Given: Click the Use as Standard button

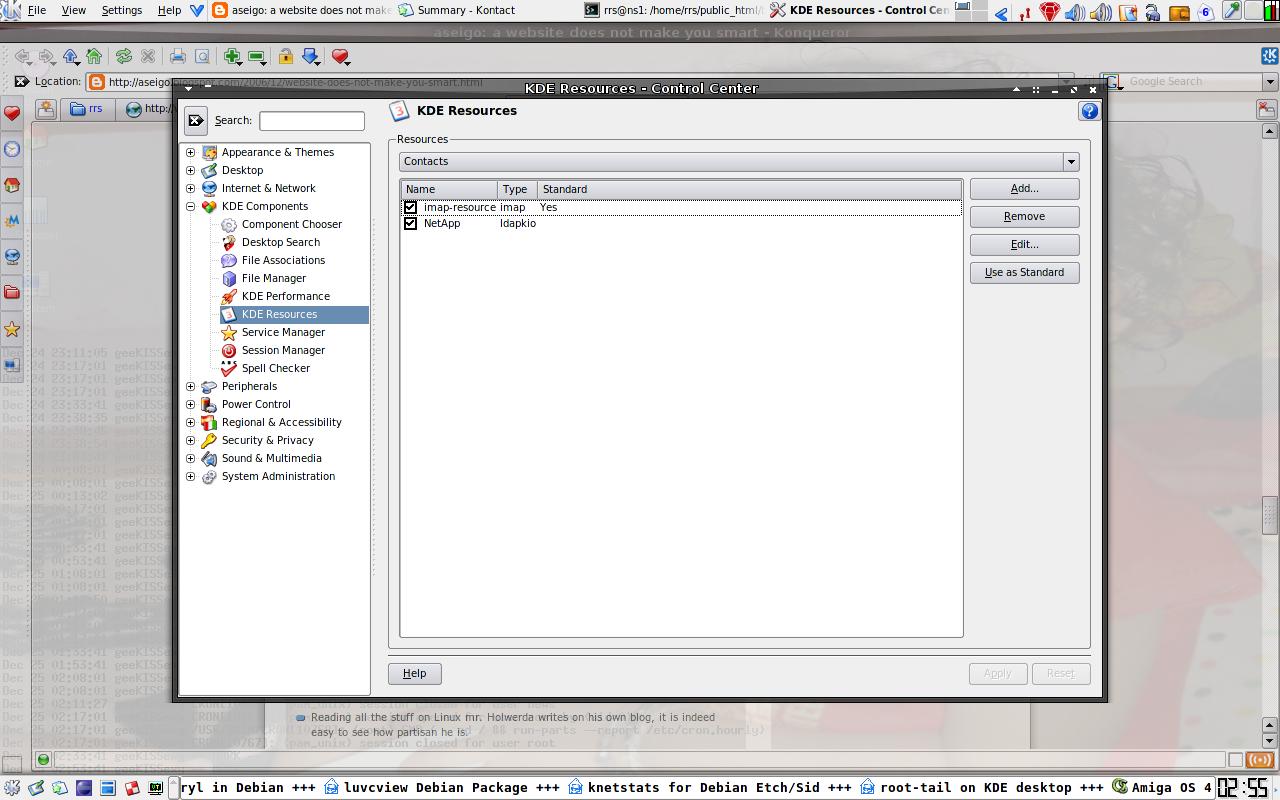Looking at the screenshot, I should click(x=1024, y=272).
